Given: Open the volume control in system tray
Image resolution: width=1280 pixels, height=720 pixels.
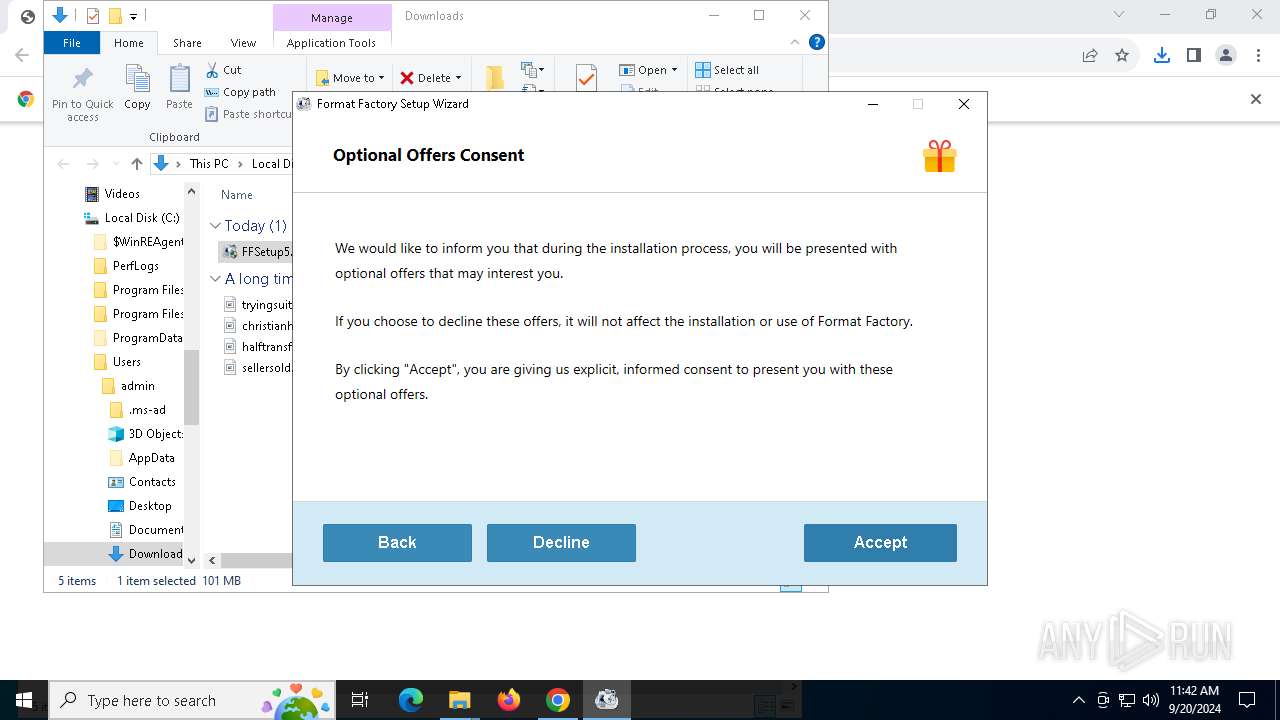Looking at the screenshot, I should coord(1151,700).
